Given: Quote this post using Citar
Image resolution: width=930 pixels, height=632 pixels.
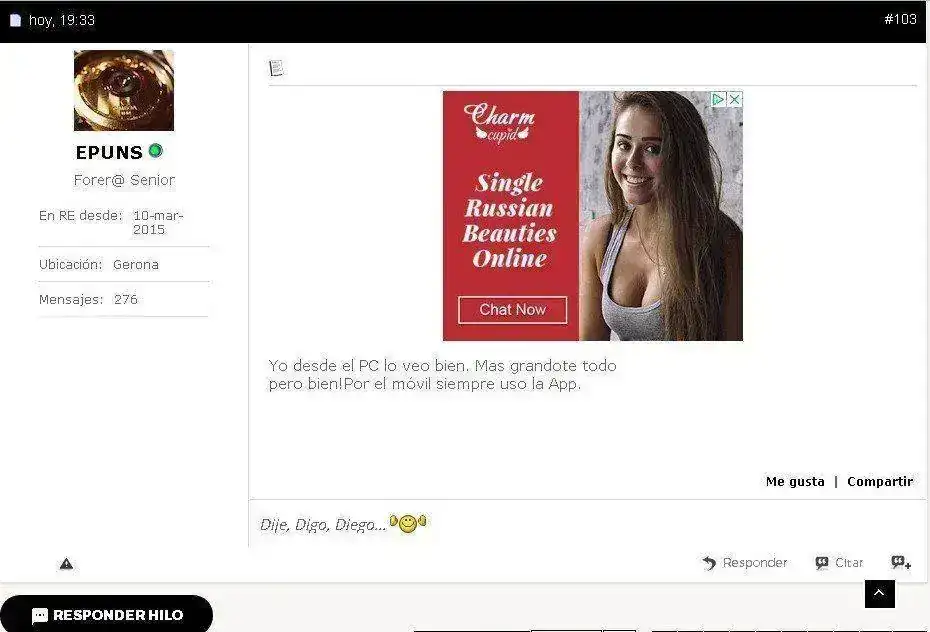Looking at the screenshot, I should (839, 563).
